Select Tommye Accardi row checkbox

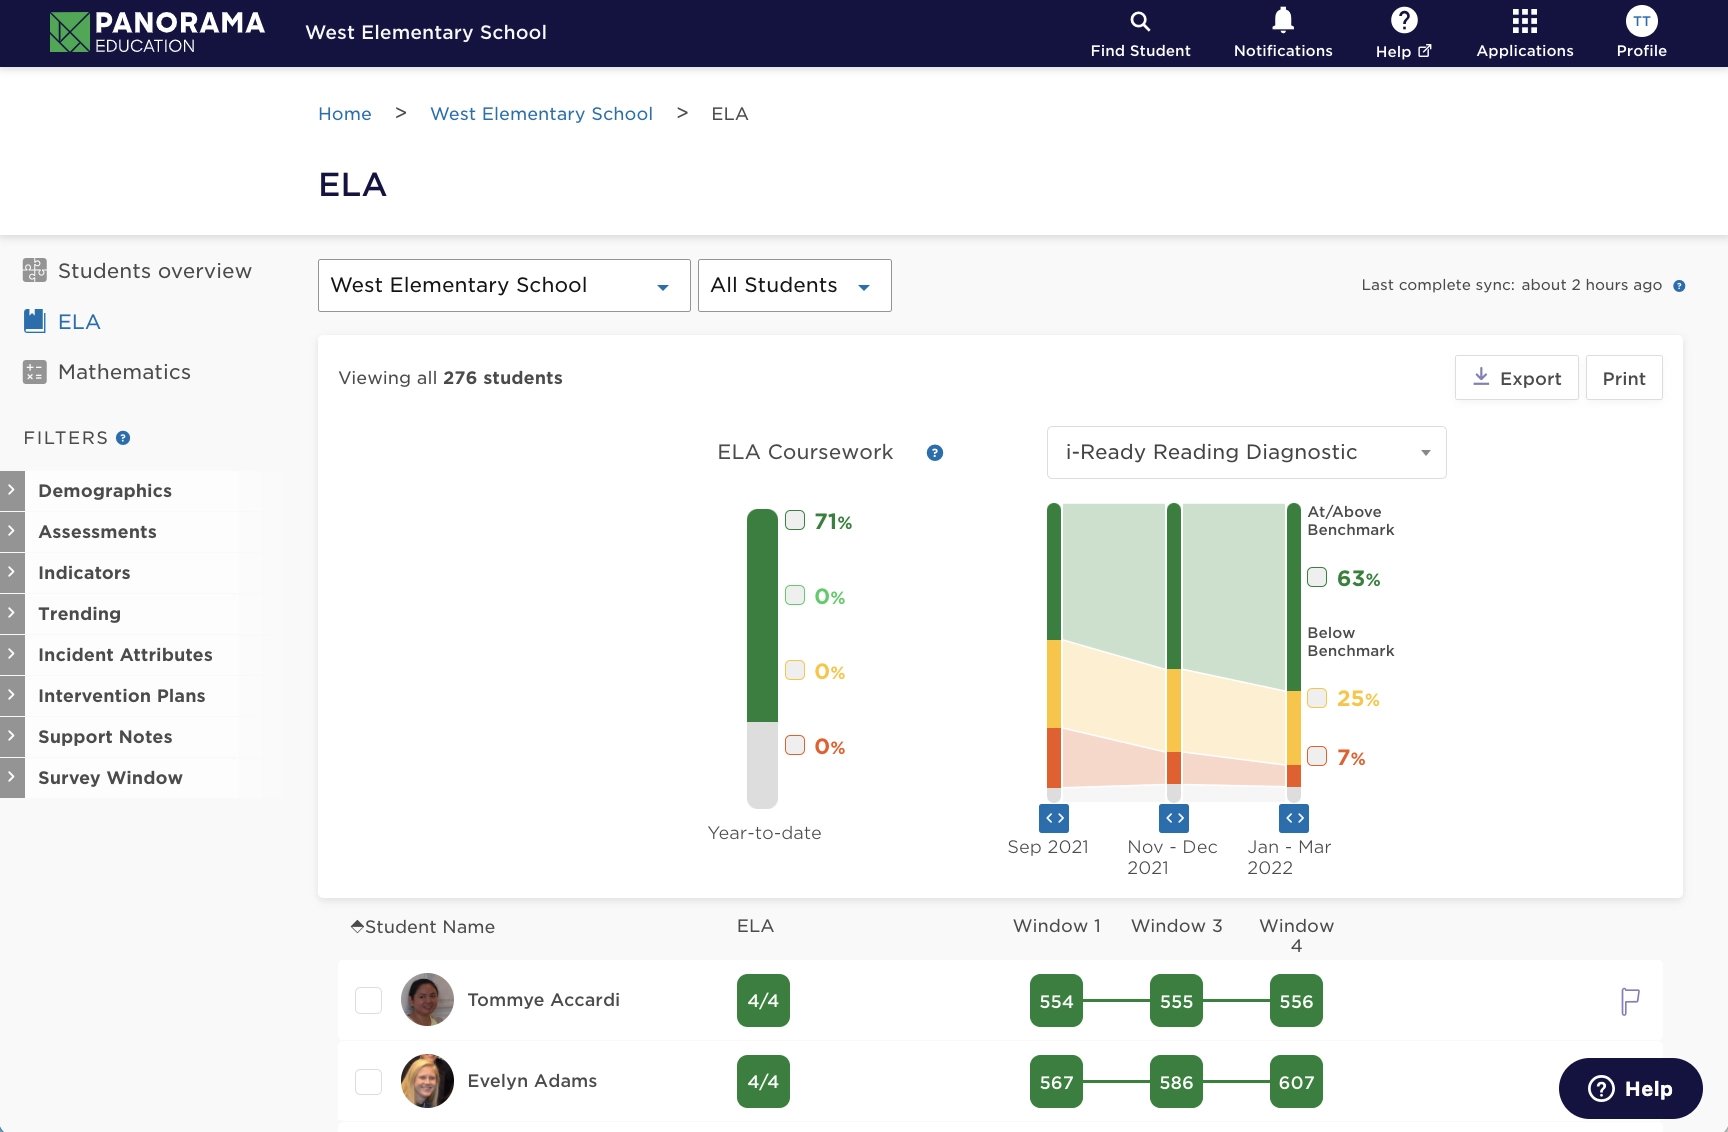[368, 1000]
